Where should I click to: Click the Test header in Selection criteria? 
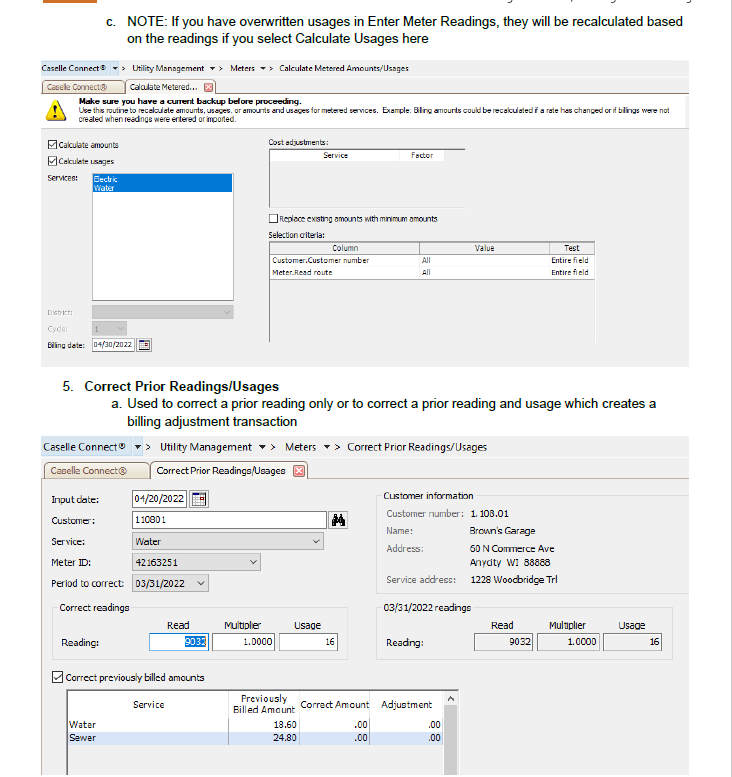[x=571, y=248]
